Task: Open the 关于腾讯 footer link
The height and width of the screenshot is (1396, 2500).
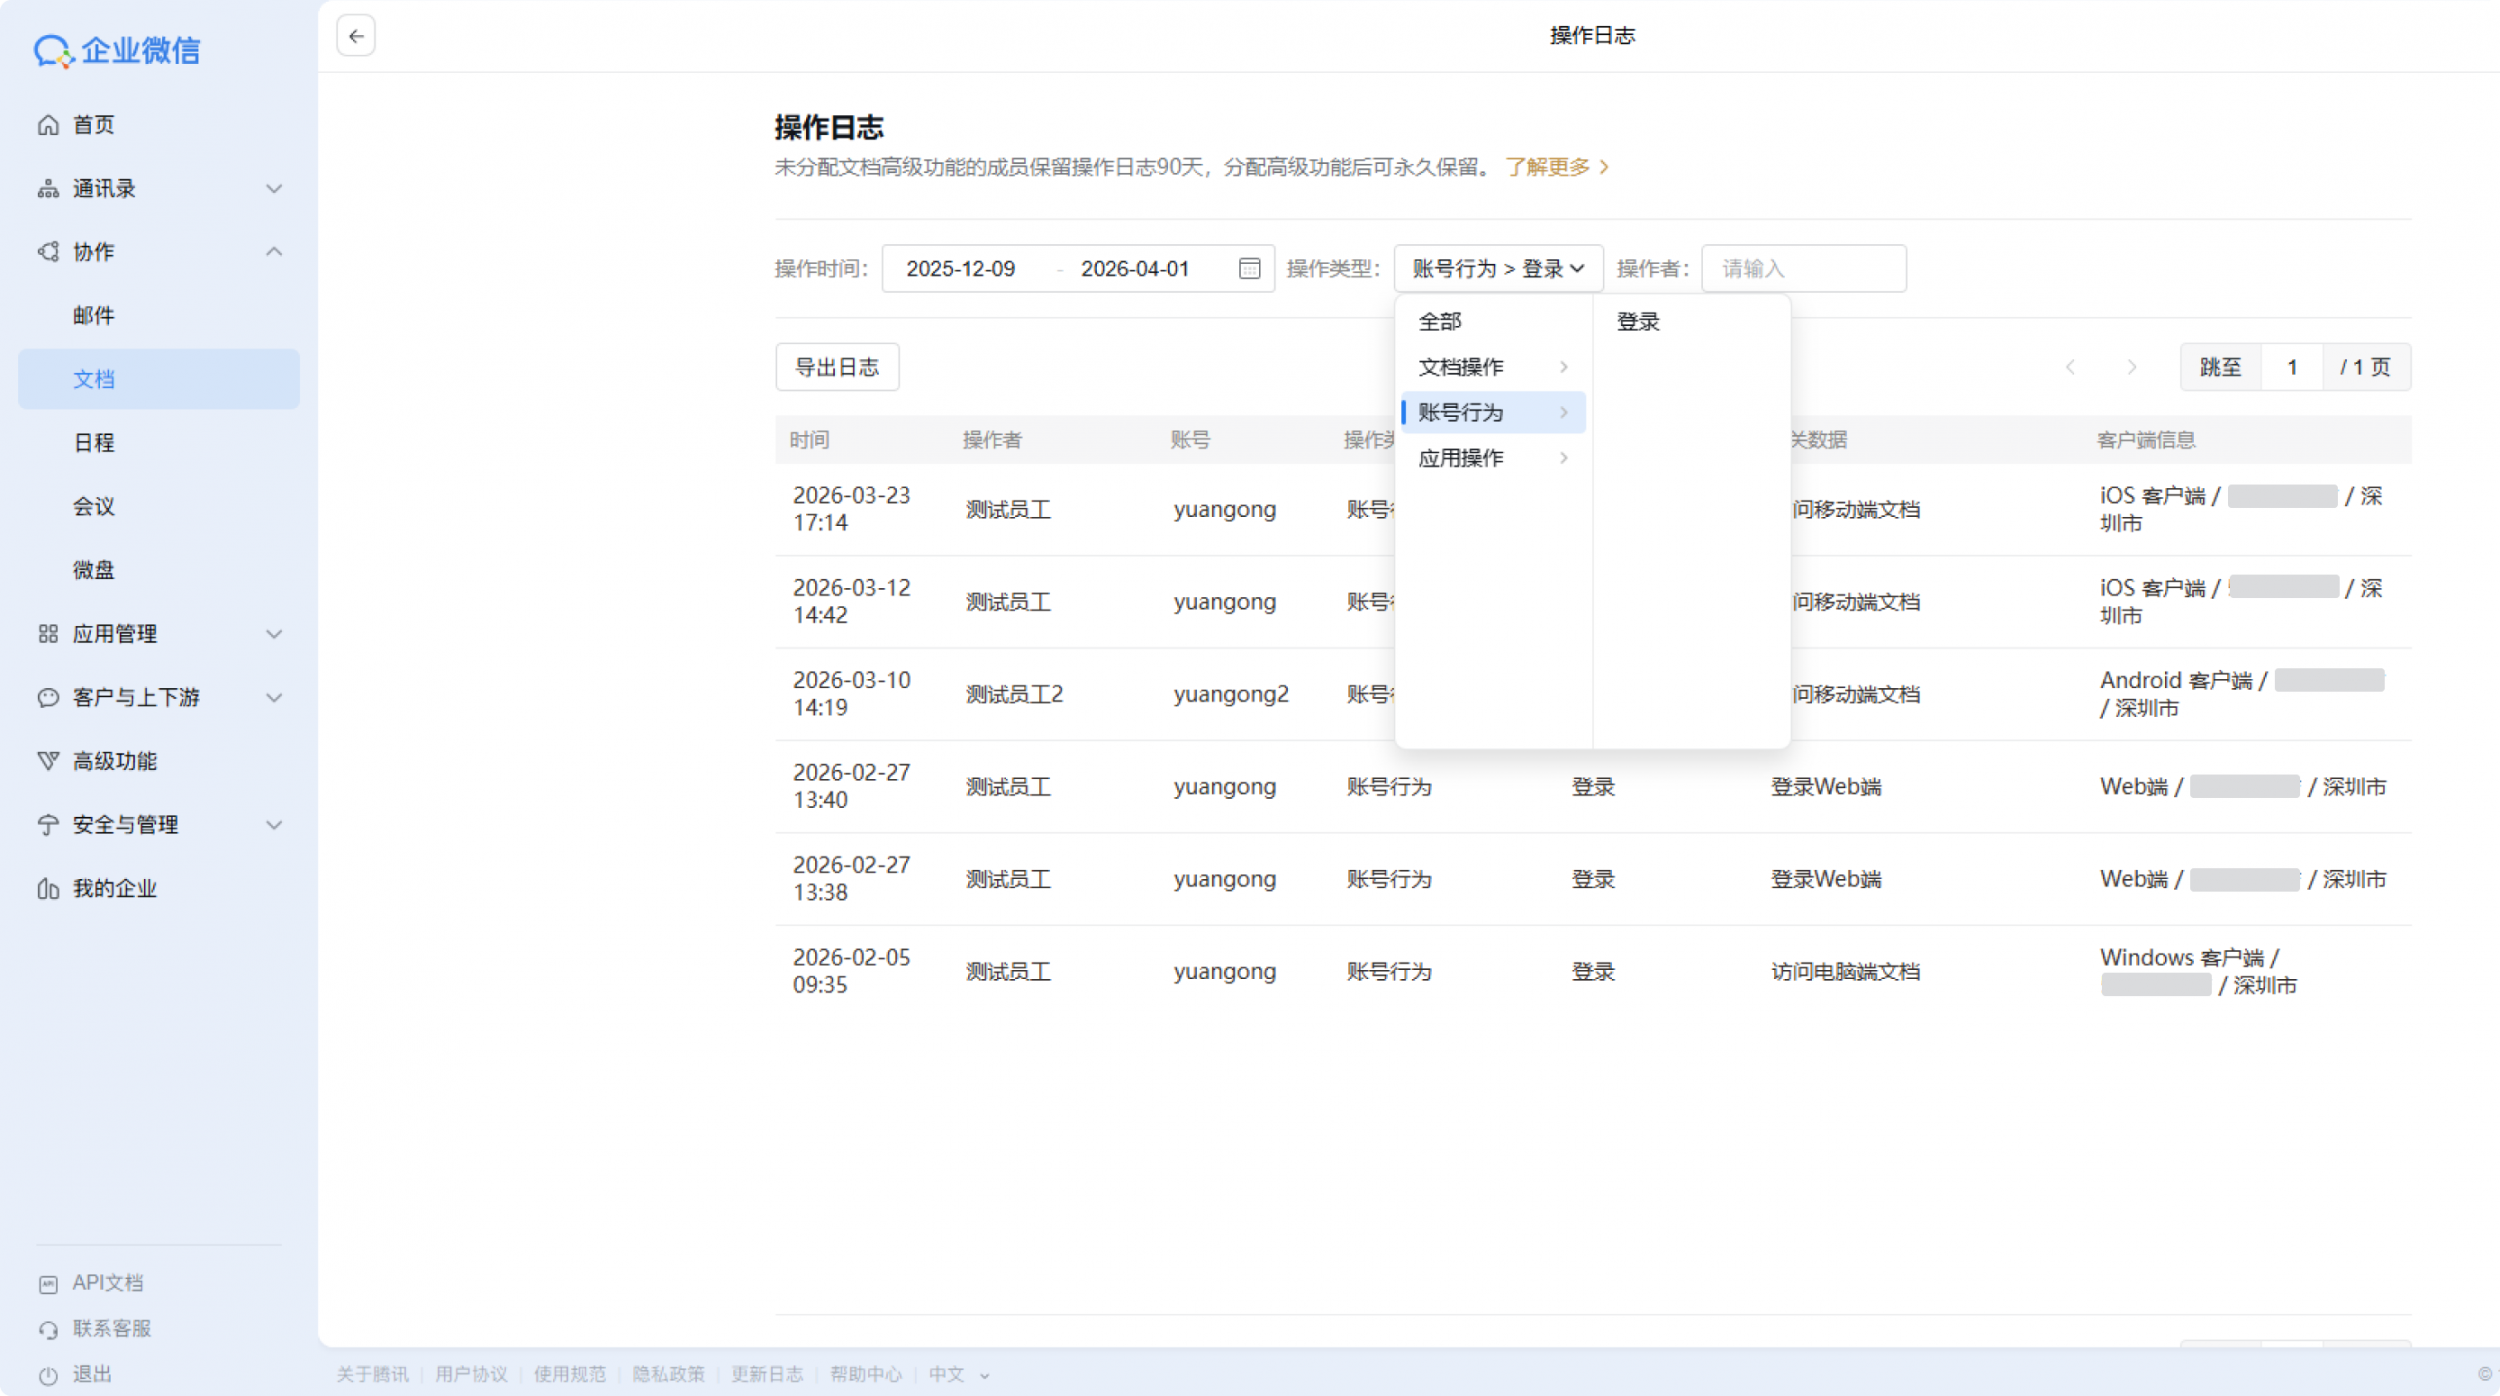Action: 372,1375
